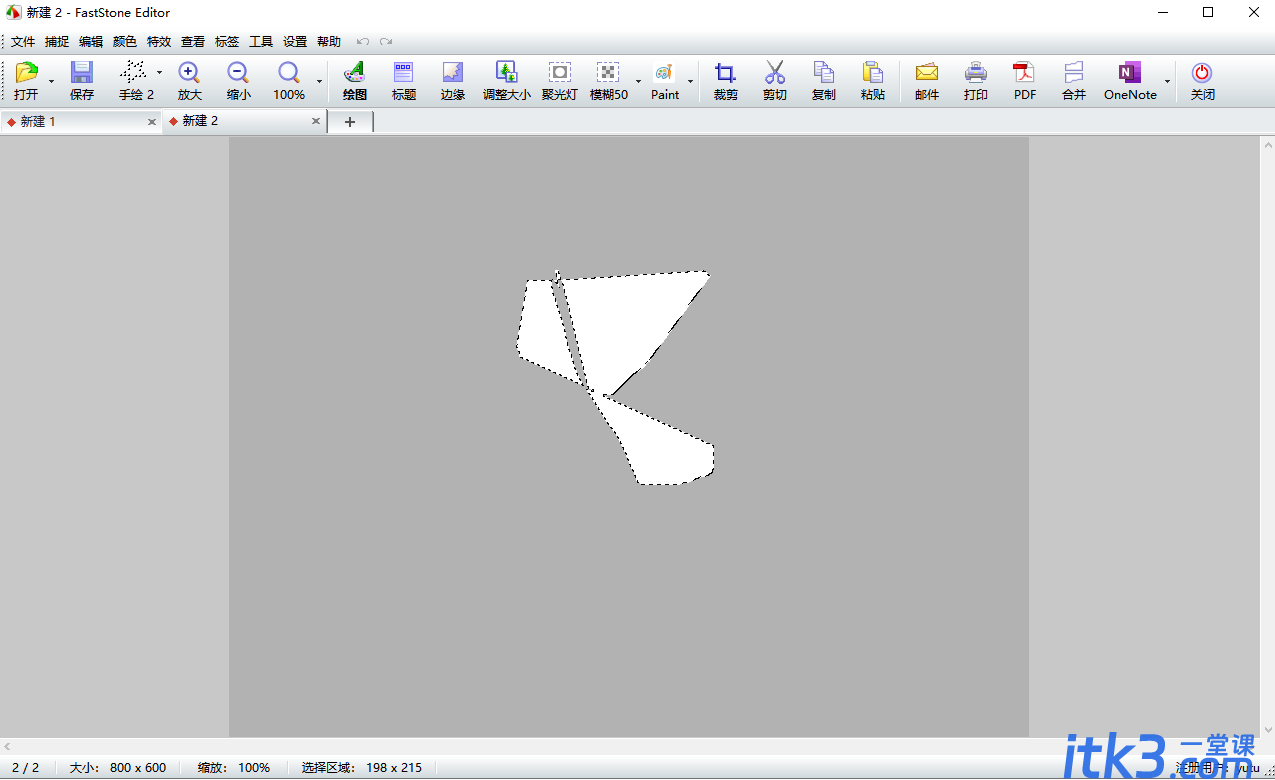Open the 文件 menu
This screenshot has width=1275, height=780.
click(23, 42)
